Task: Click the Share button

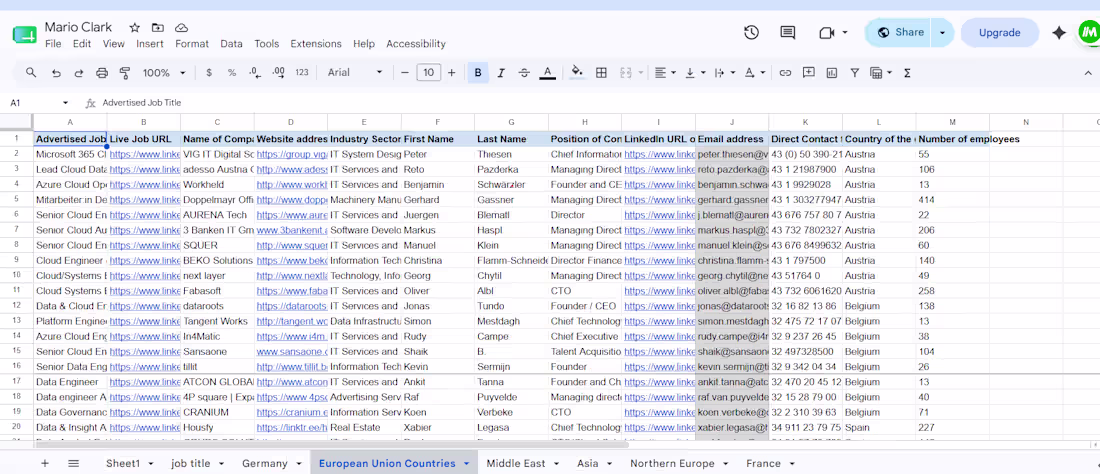Action: pos(899,32)
